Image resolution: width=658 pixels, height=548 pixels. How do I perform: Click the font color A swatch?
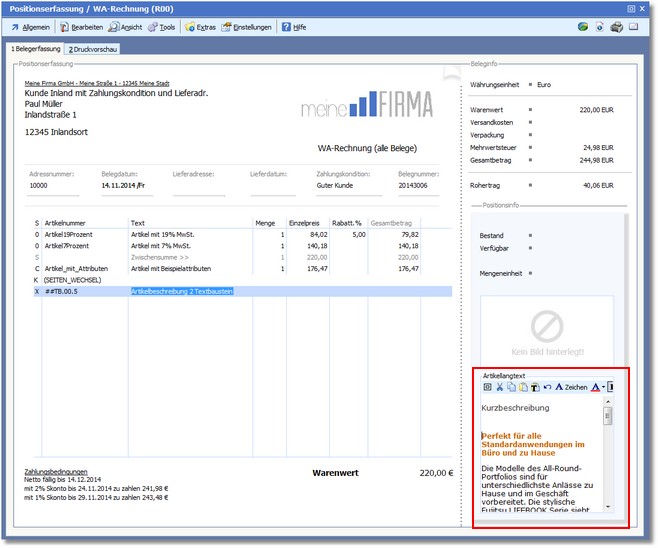click(595, 387)
